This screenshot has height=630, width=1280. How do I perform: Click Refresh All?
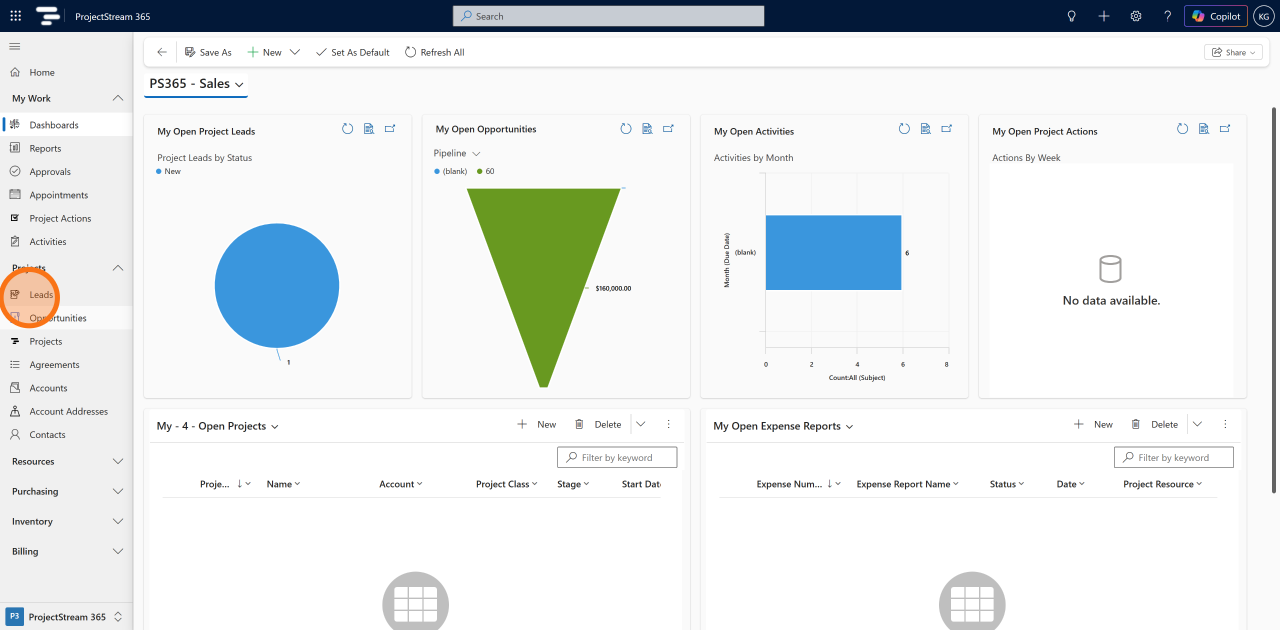434,52
